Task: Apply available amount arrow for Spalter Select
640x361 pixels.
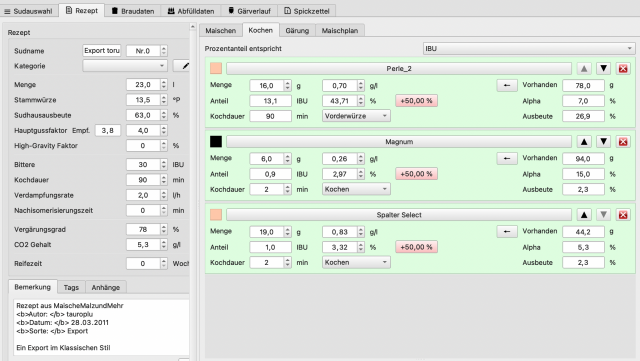Action: click(x=507, y=232)
